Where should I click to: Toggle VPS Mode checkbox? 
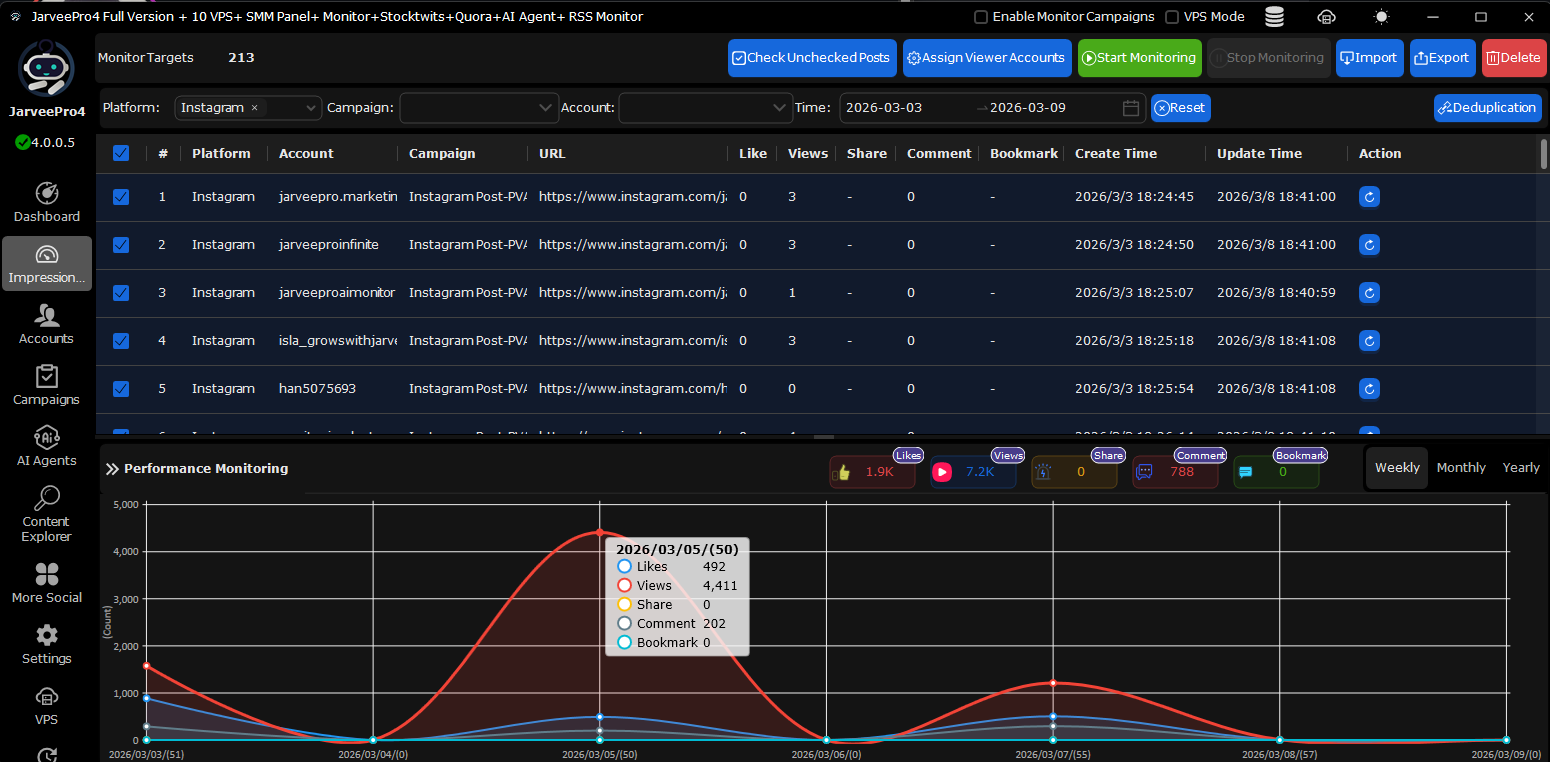pyautogui.click(x=1173, y=17)
